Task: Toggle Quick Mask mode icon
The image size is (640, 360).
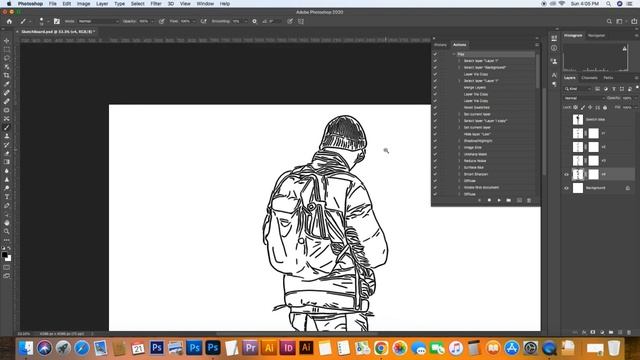Action: click(x=7, y=267)
